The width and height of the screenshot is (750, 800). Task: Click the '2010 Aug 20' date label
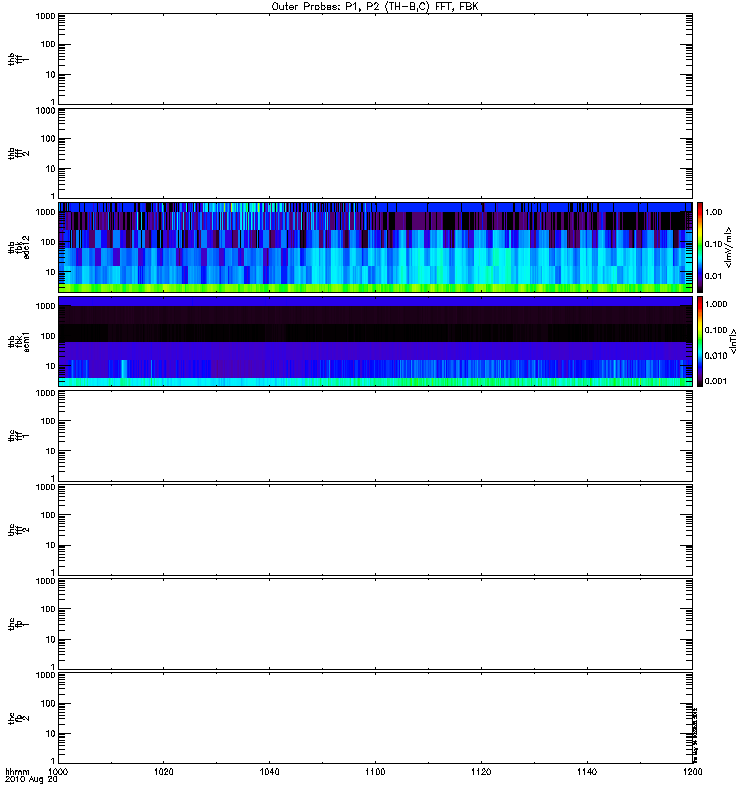click(31, 780)
